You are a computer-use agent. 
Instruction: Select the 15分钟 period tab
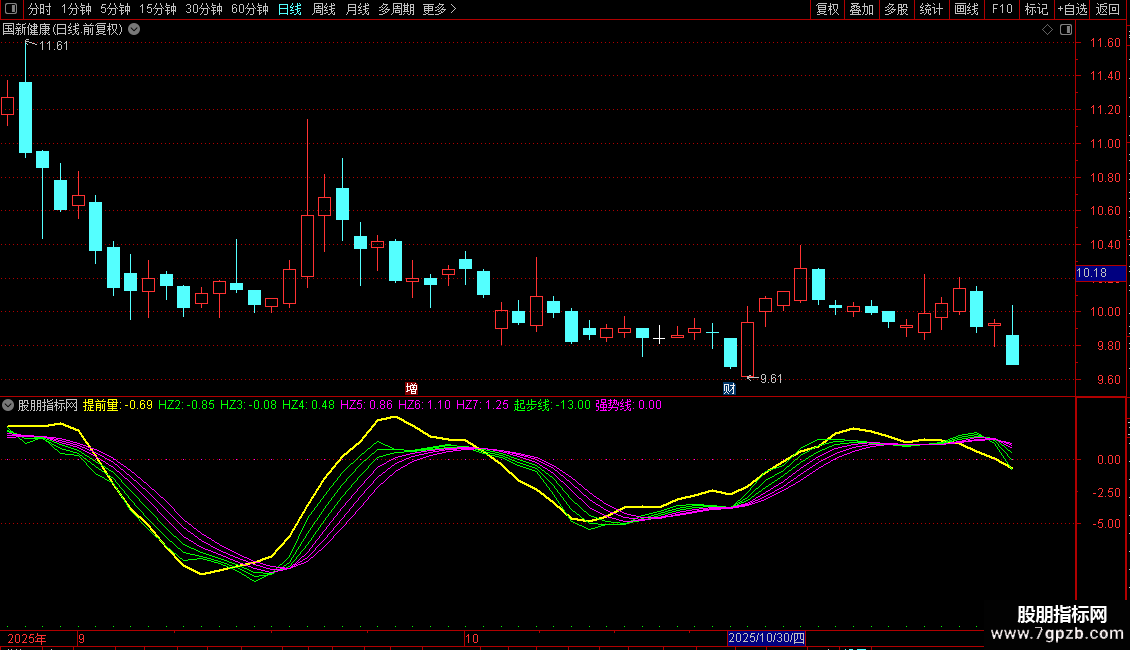(158, 9)
